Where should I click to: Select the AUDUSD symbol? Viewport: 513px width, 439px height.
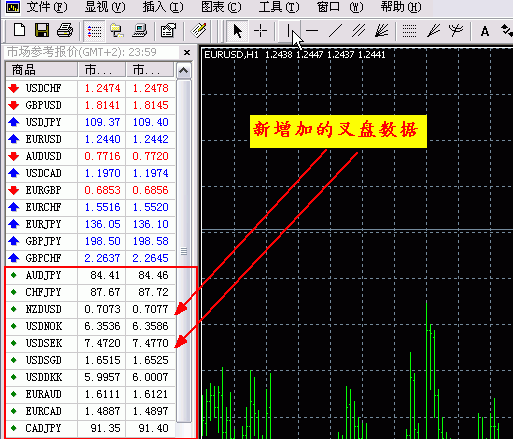[x=43, y=156]
